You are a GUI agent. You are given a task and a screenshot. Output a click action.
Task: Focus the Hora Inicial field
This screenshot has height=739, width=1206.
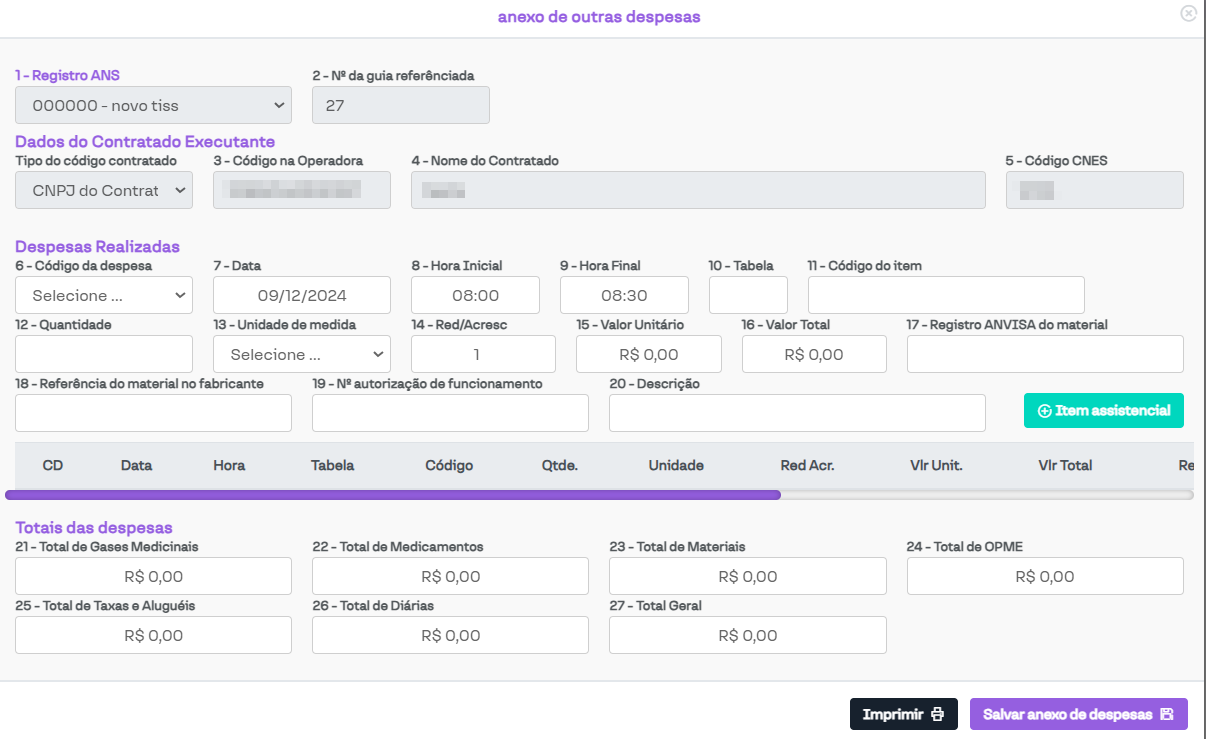click(x=475, y=295)
